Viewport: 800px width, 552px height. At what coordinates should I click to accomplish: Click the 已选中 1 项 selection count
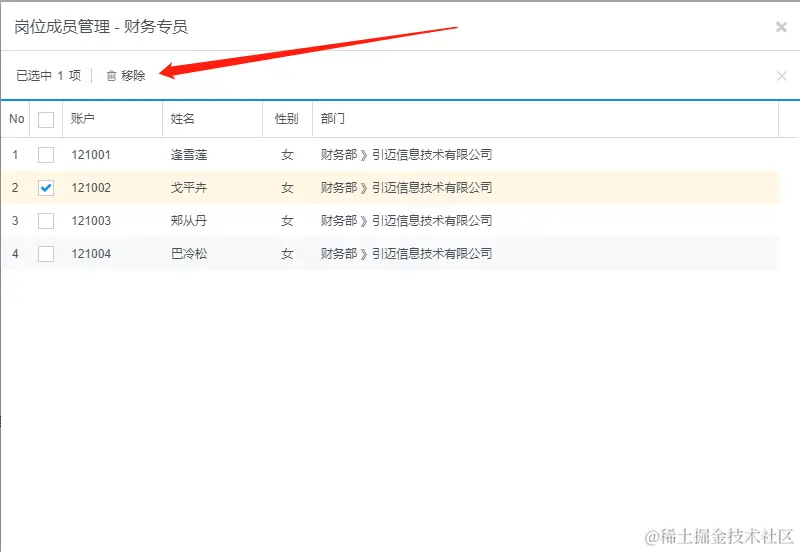48,76
